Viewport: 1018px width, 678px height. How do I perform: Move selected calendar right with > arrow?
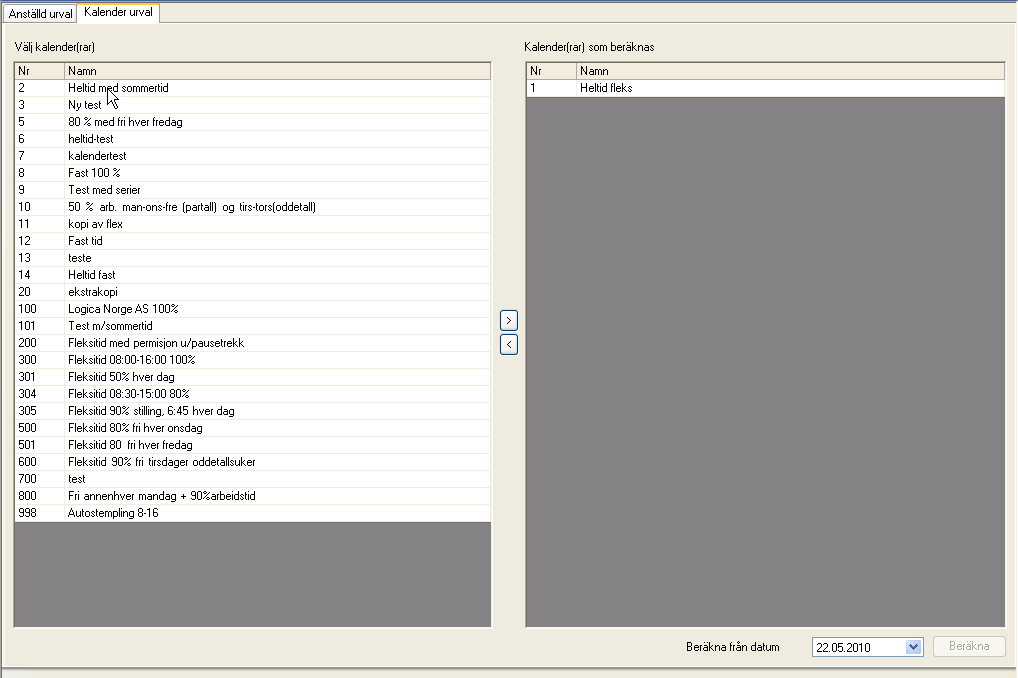tap(509, 320)
